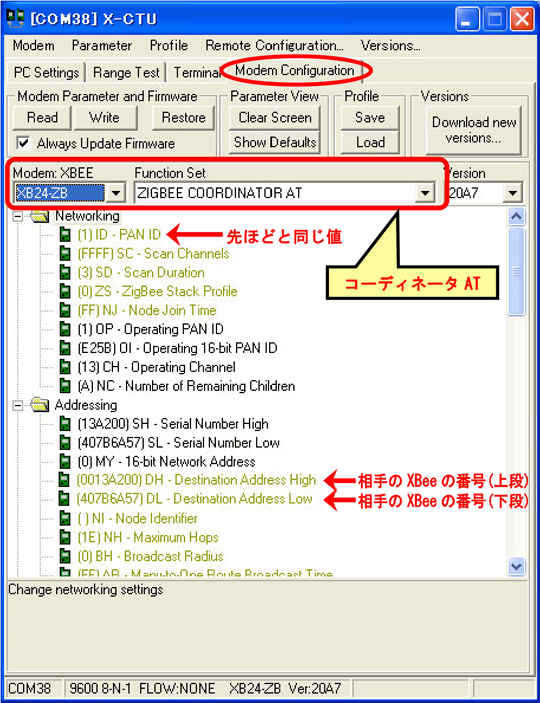Screen dimensions: 540x703
Task: Click the icon beside ZS - ZigBee Stack Profile
Action: 65,291
